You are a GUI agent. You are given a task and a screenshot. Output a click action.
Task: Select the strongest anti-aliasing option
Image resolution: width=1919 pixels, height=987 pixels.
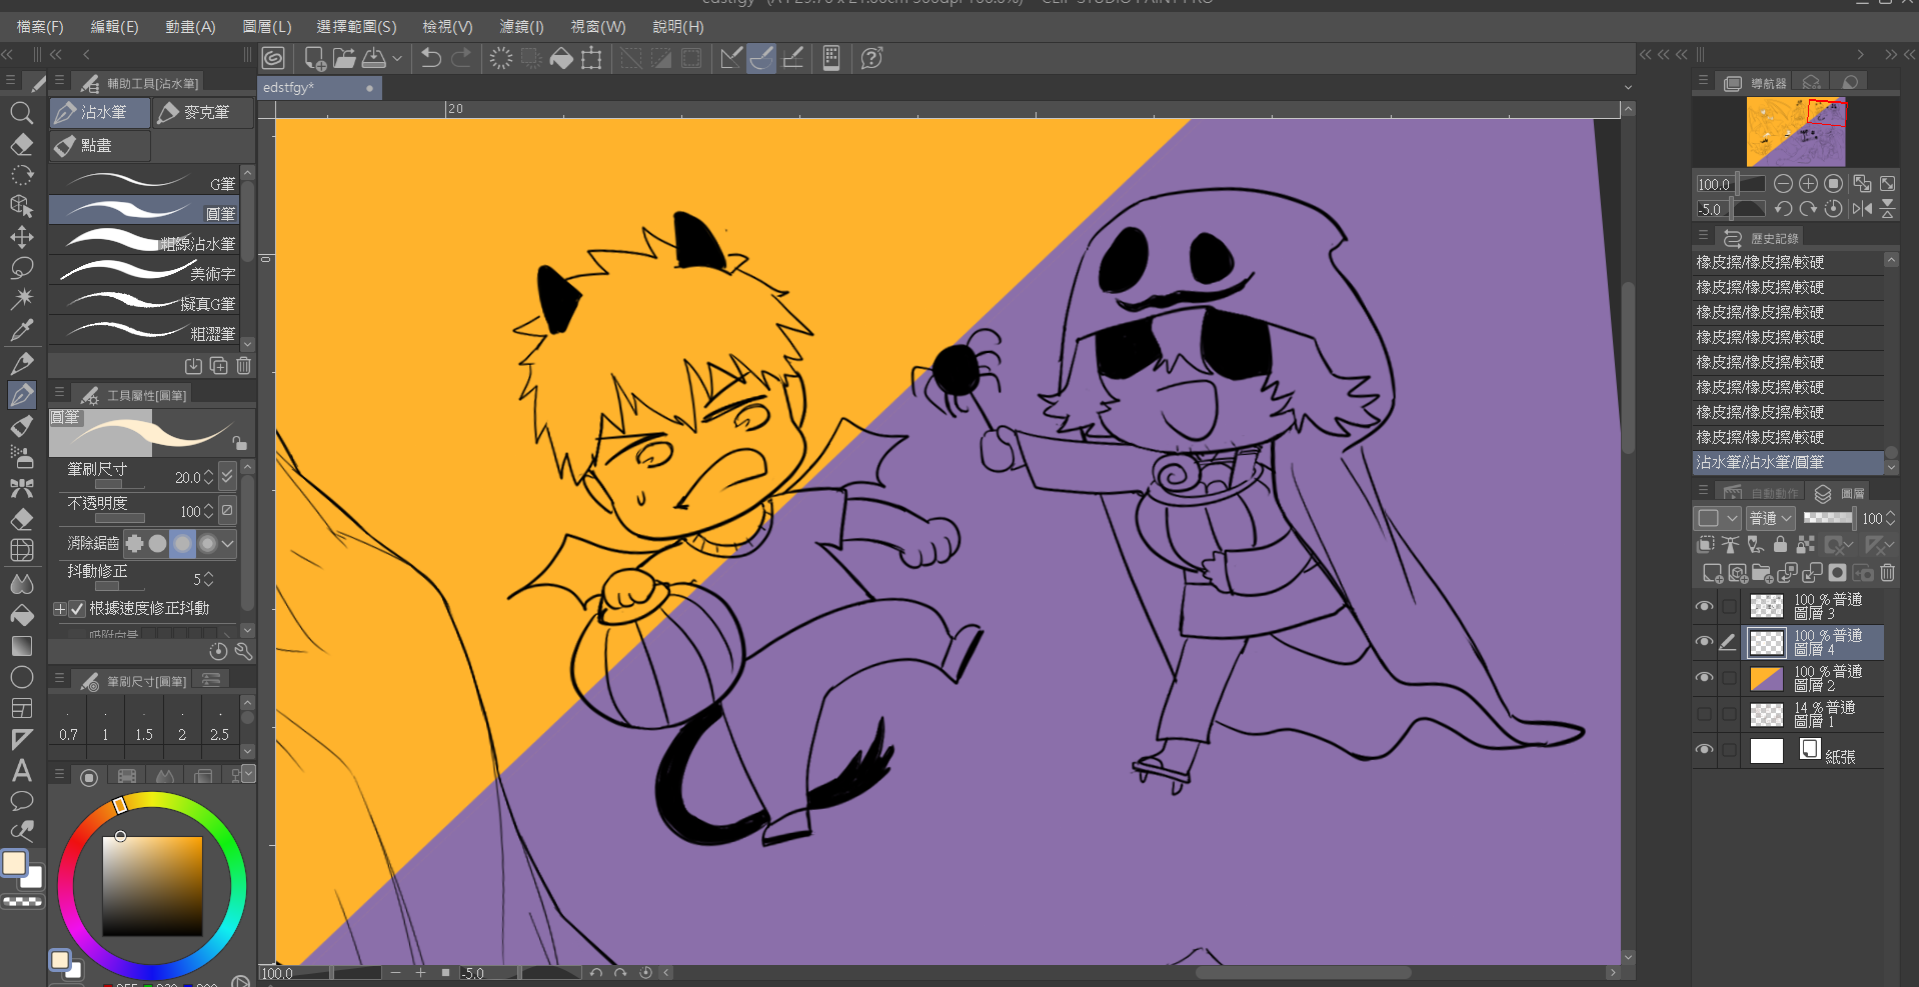[207, 544]
